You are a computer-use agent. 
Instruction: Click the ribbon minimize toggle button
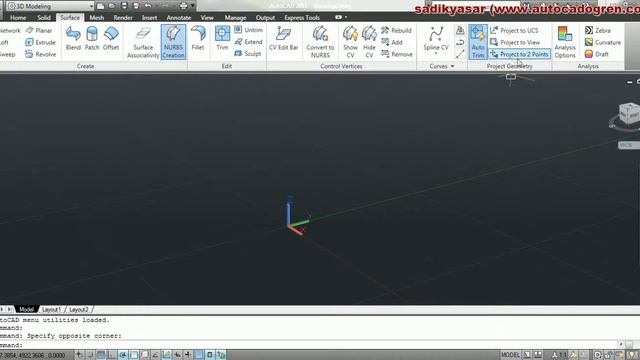pyautogui.click(x=338, y=17)
